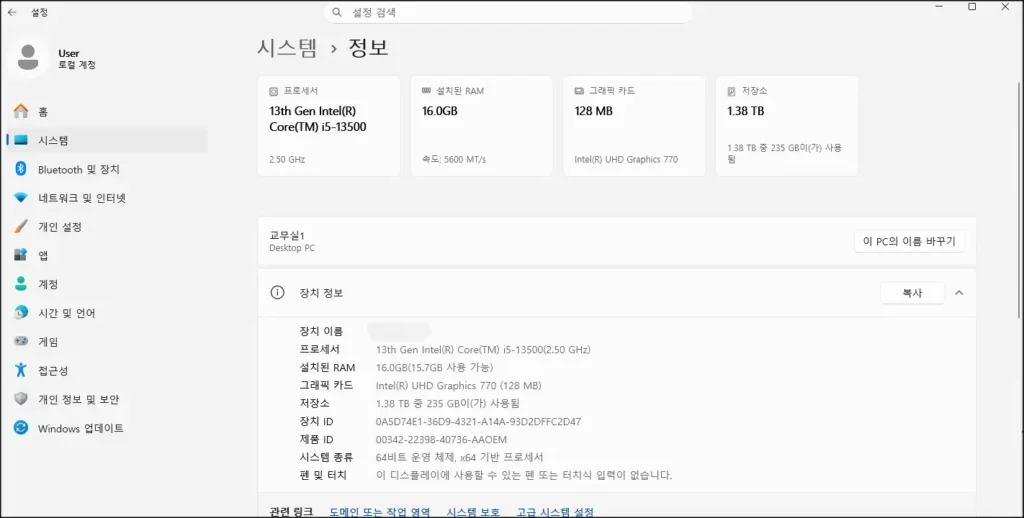Viewport: 1024px width, 518px height.
Task: Click the Bluetooth icon in sidebar
Action: [x=21, y=169]
